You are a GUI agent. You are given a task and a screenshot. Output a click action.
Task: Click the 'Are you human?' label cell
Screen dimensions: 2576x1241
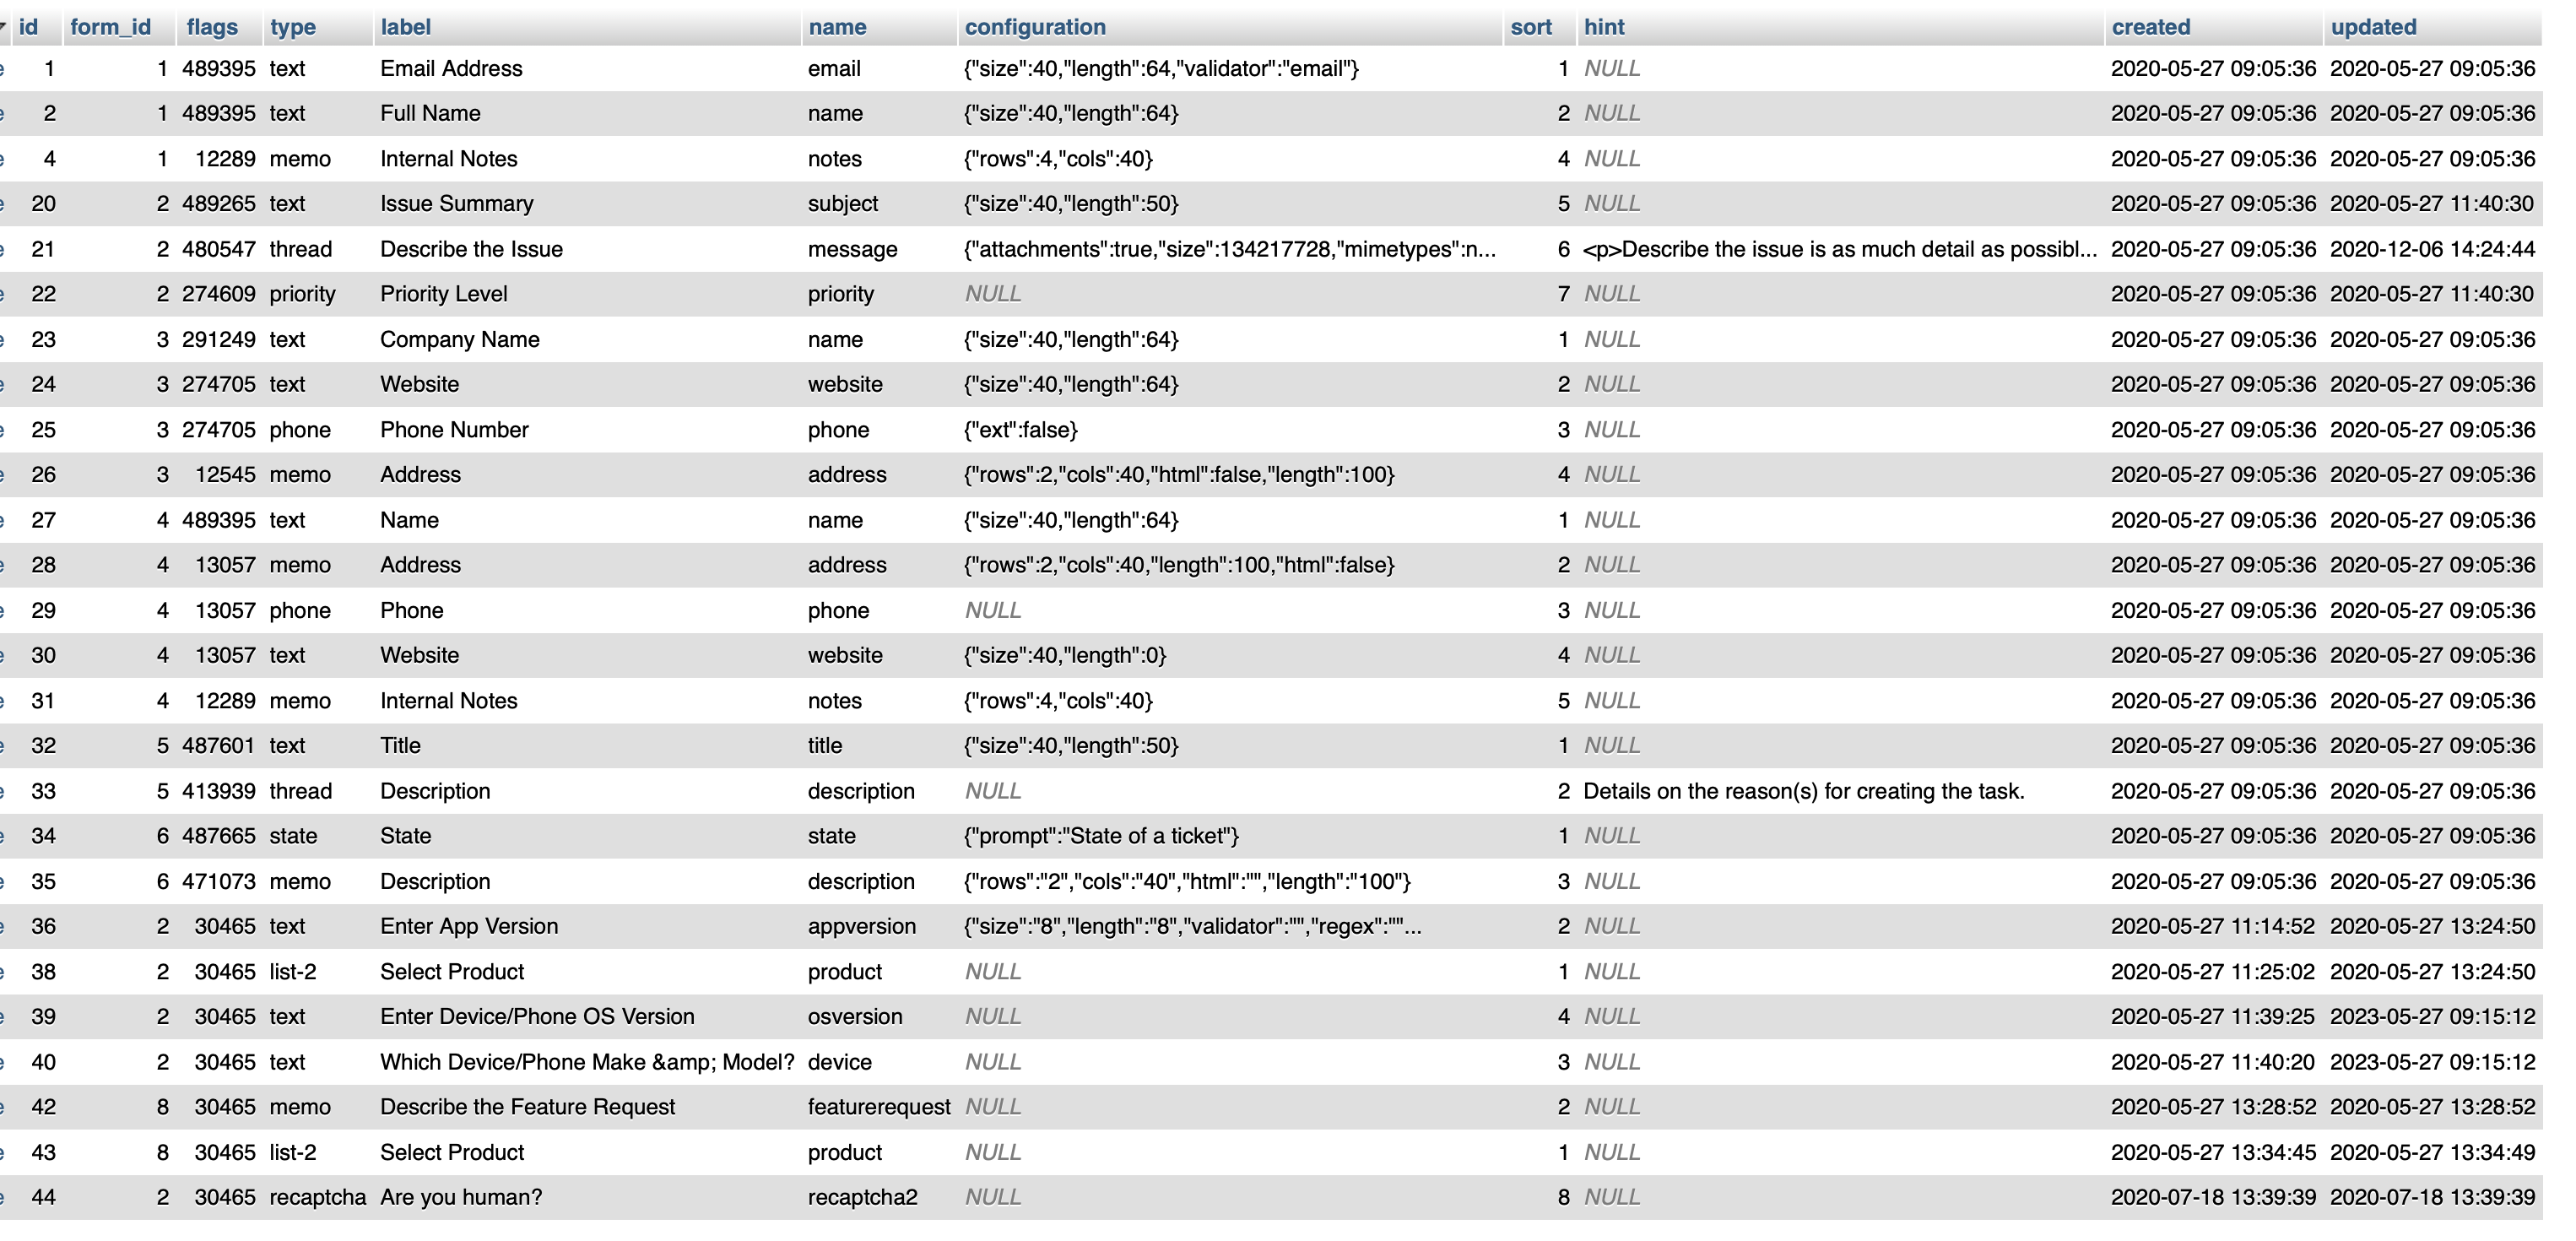461,1197
